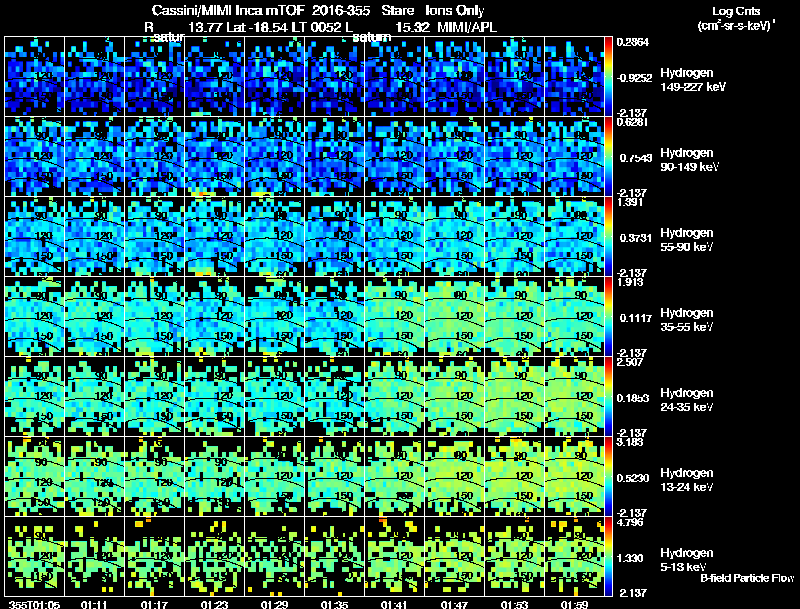800x609 pixels.
Task: Select the 35-55 keV panel at 01:17
Action: pyautogui.click(x=155, y=317)
